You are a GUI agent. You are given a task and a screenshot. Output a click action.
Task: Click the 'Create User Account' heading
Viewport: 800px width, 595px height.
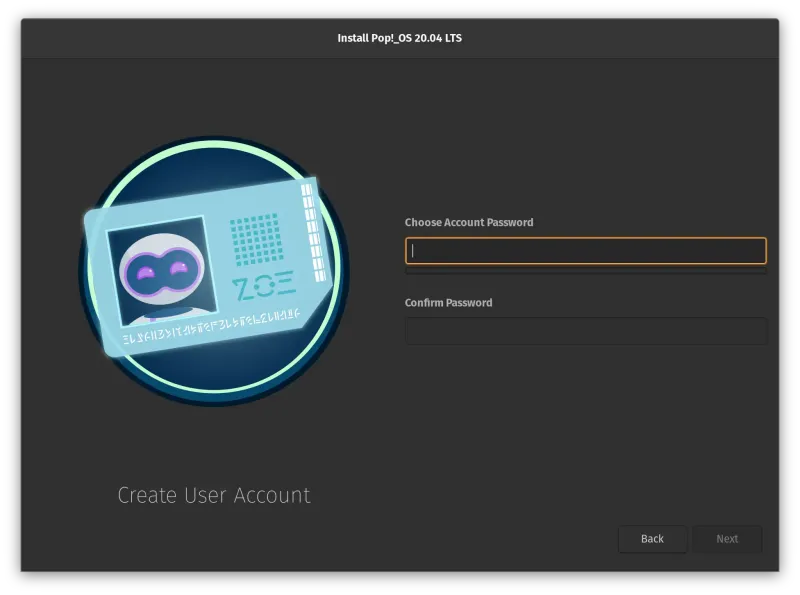214,495
